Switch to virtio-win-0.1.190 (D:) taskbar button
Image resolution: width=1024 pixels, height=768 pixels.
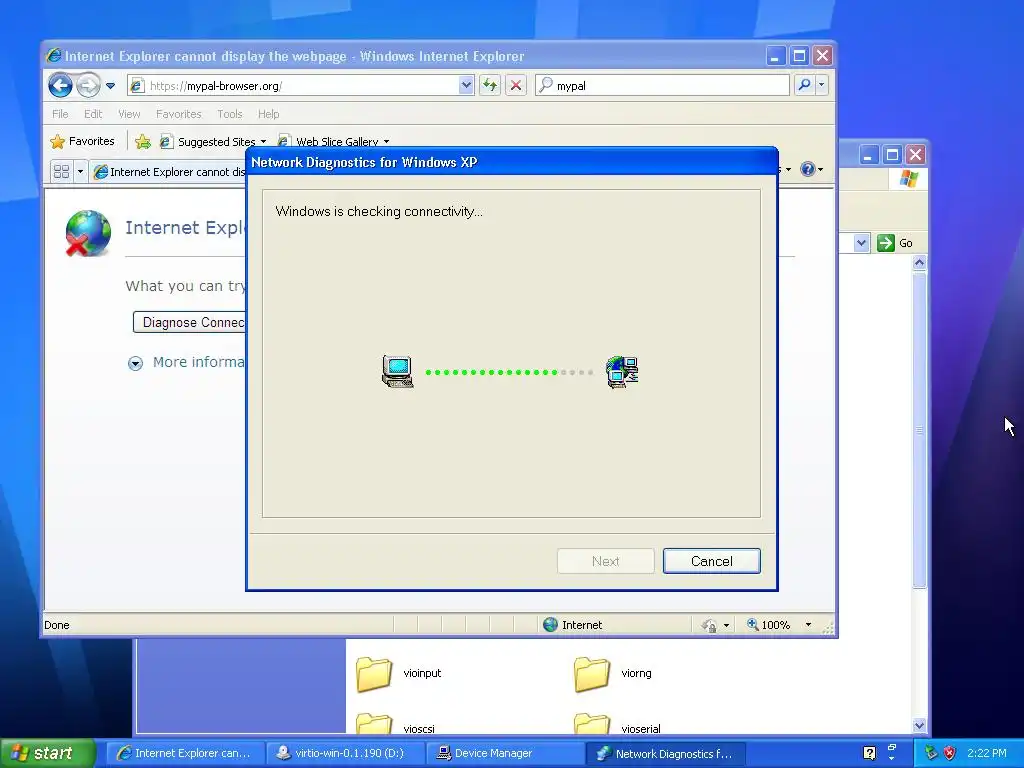pos(345,753)
